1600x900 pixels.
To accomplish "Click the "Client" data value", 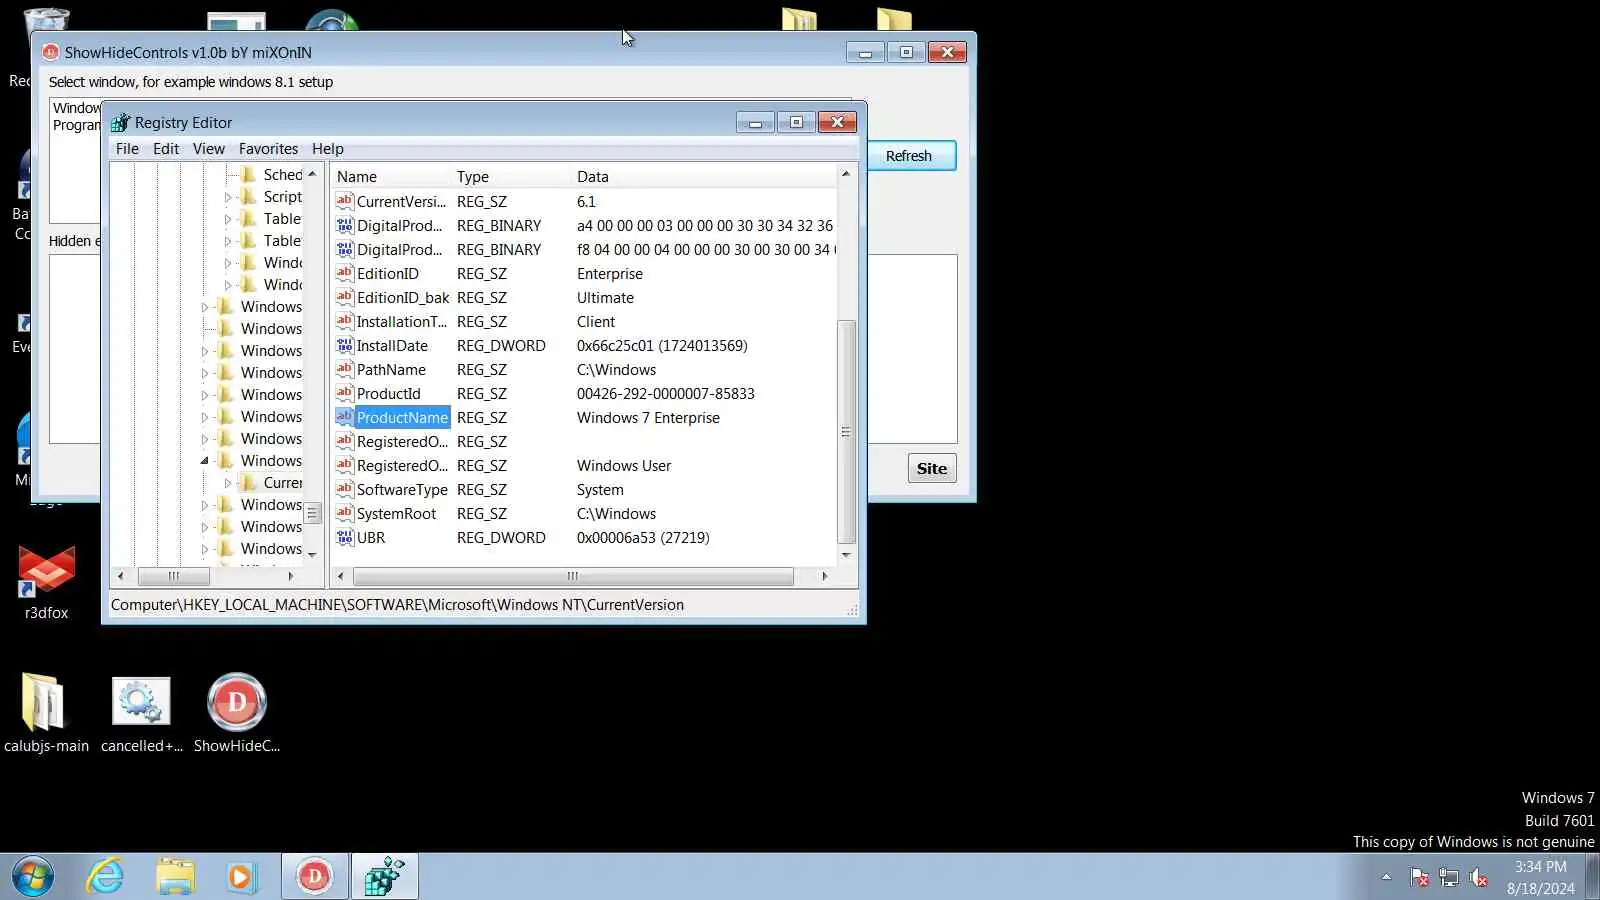I will (596, 322).
